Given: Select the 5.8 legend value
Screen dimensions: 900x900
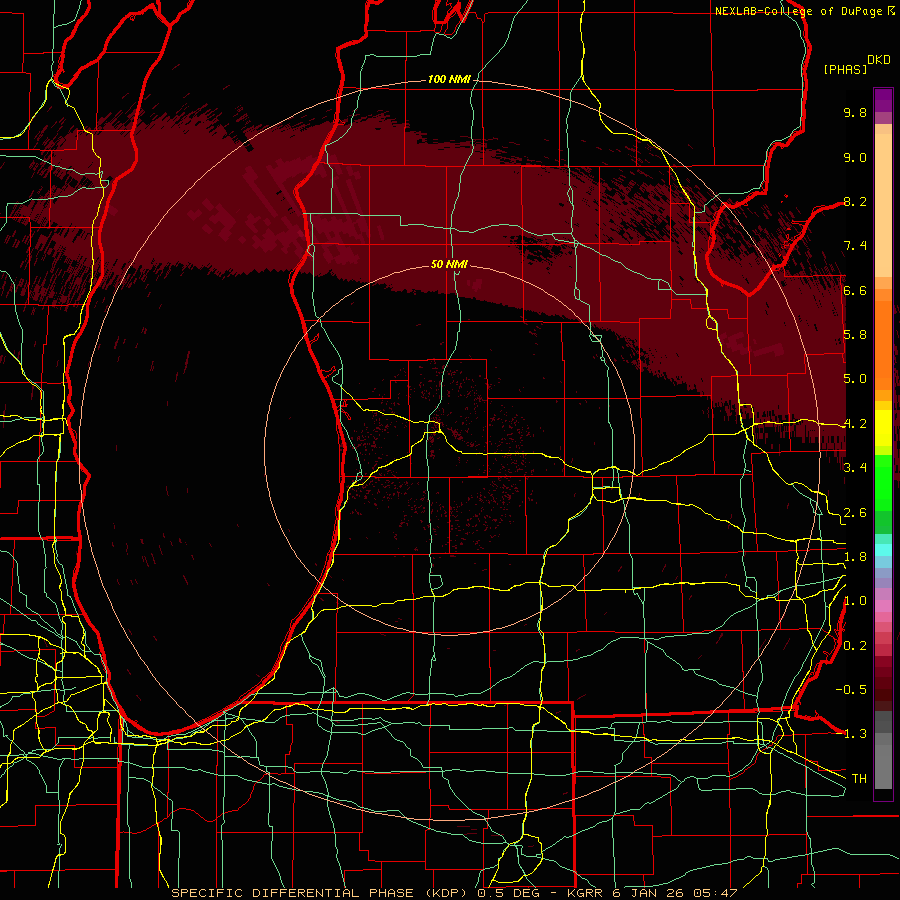Looking at the screenshot, I should click(855, 335).
